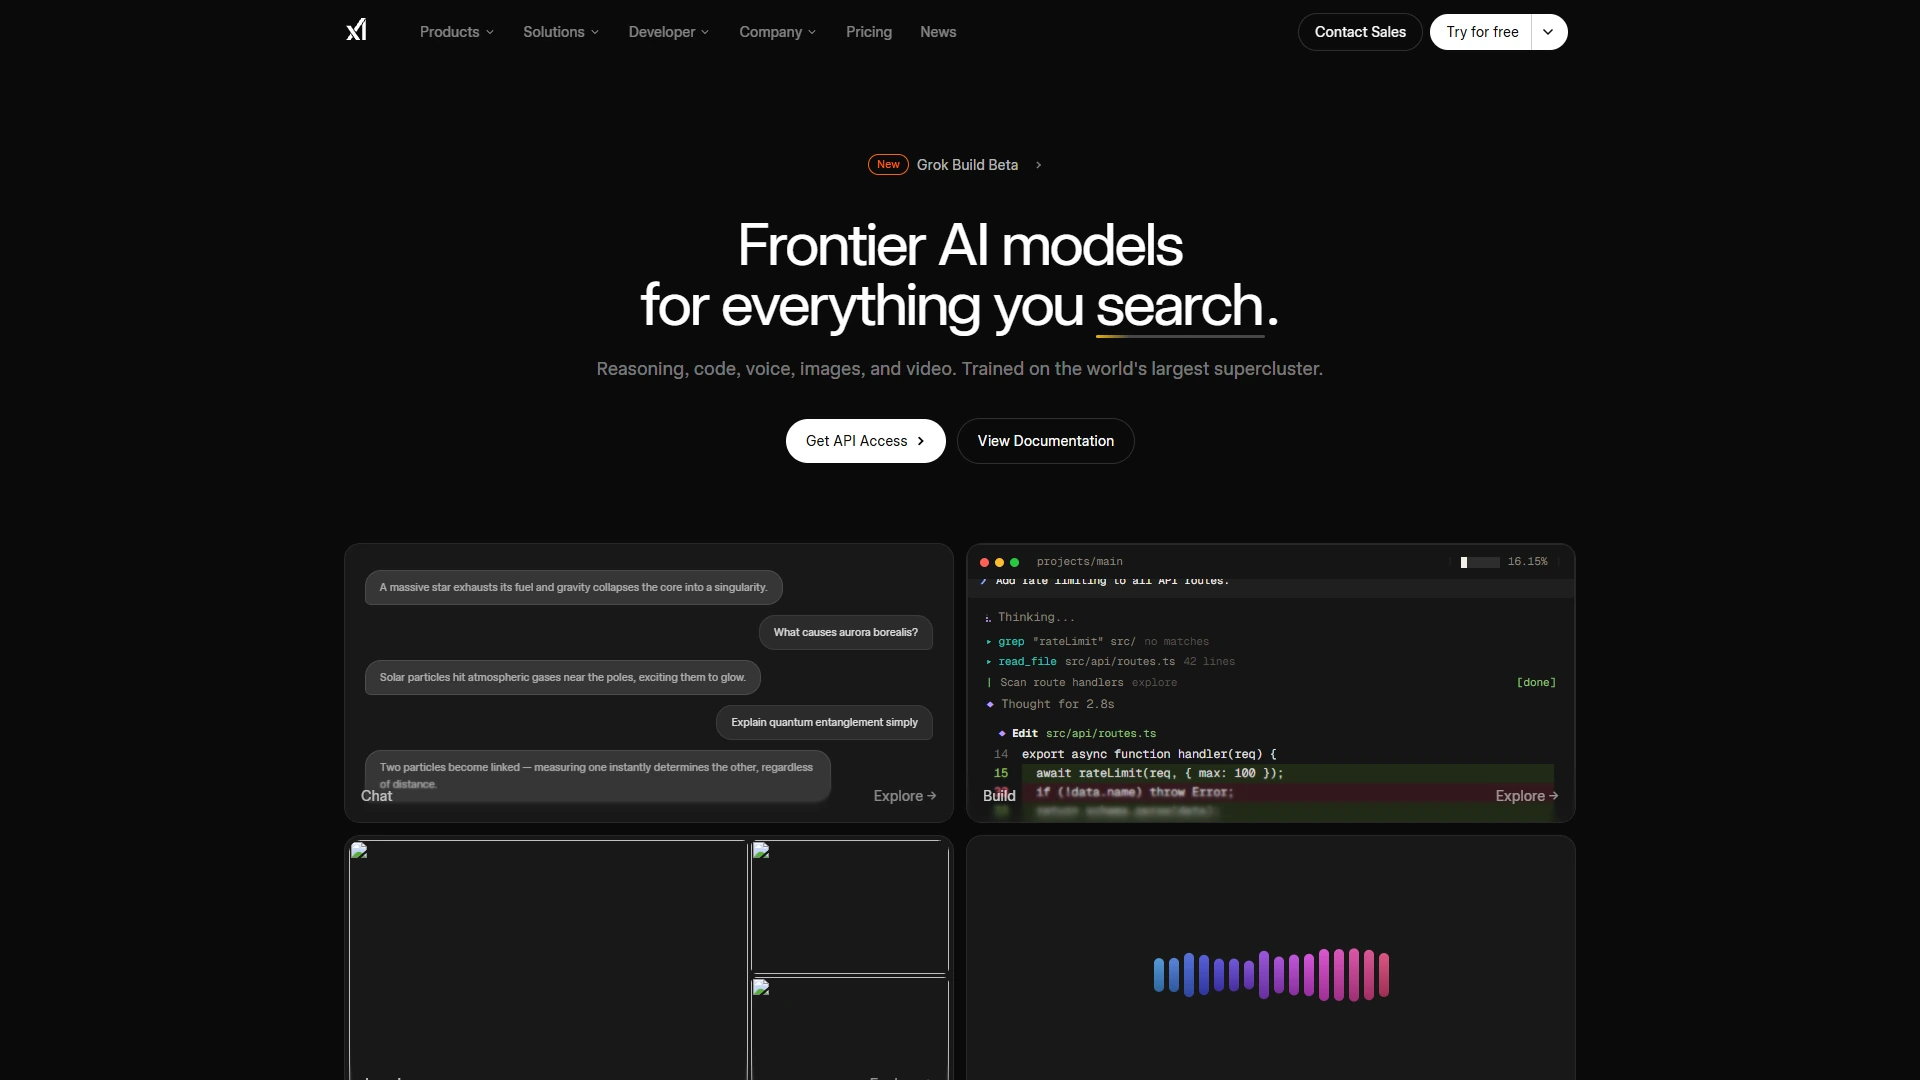This screenshot has width=1920, height=1080.
Task: Go to the Pricing page
Action: coord(869,32)
